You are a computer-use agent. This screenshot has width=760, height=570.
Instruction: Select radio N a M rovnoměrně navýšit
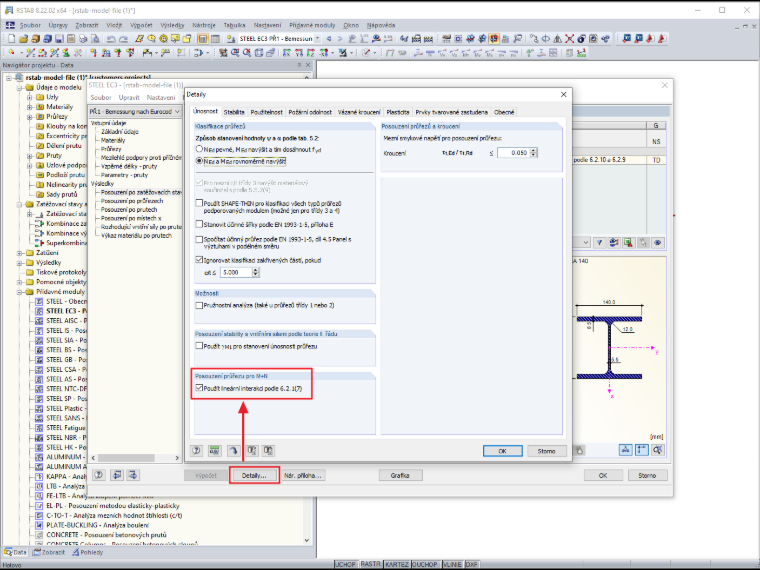(x=199, y=161)
